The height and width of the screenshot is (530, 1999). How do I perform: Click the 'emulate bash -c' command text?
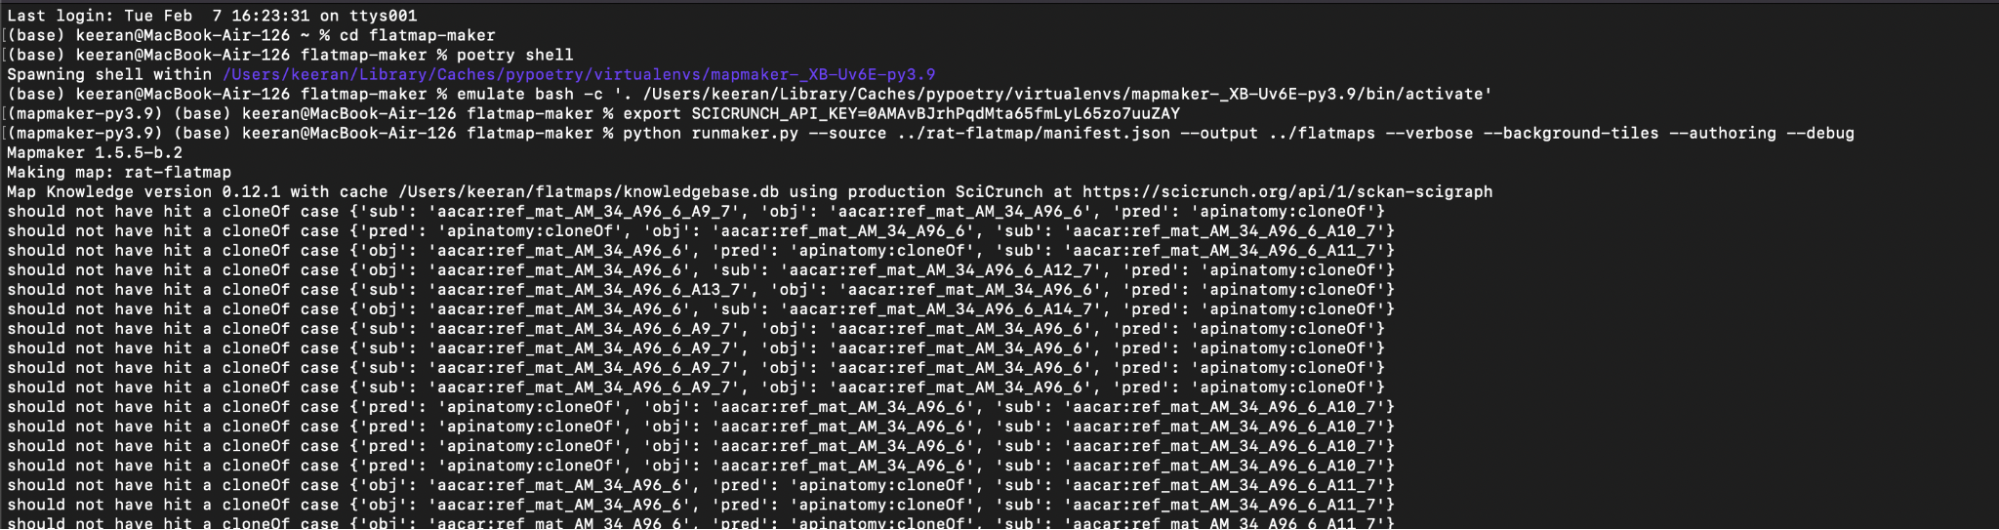click(x=530, y=94)
